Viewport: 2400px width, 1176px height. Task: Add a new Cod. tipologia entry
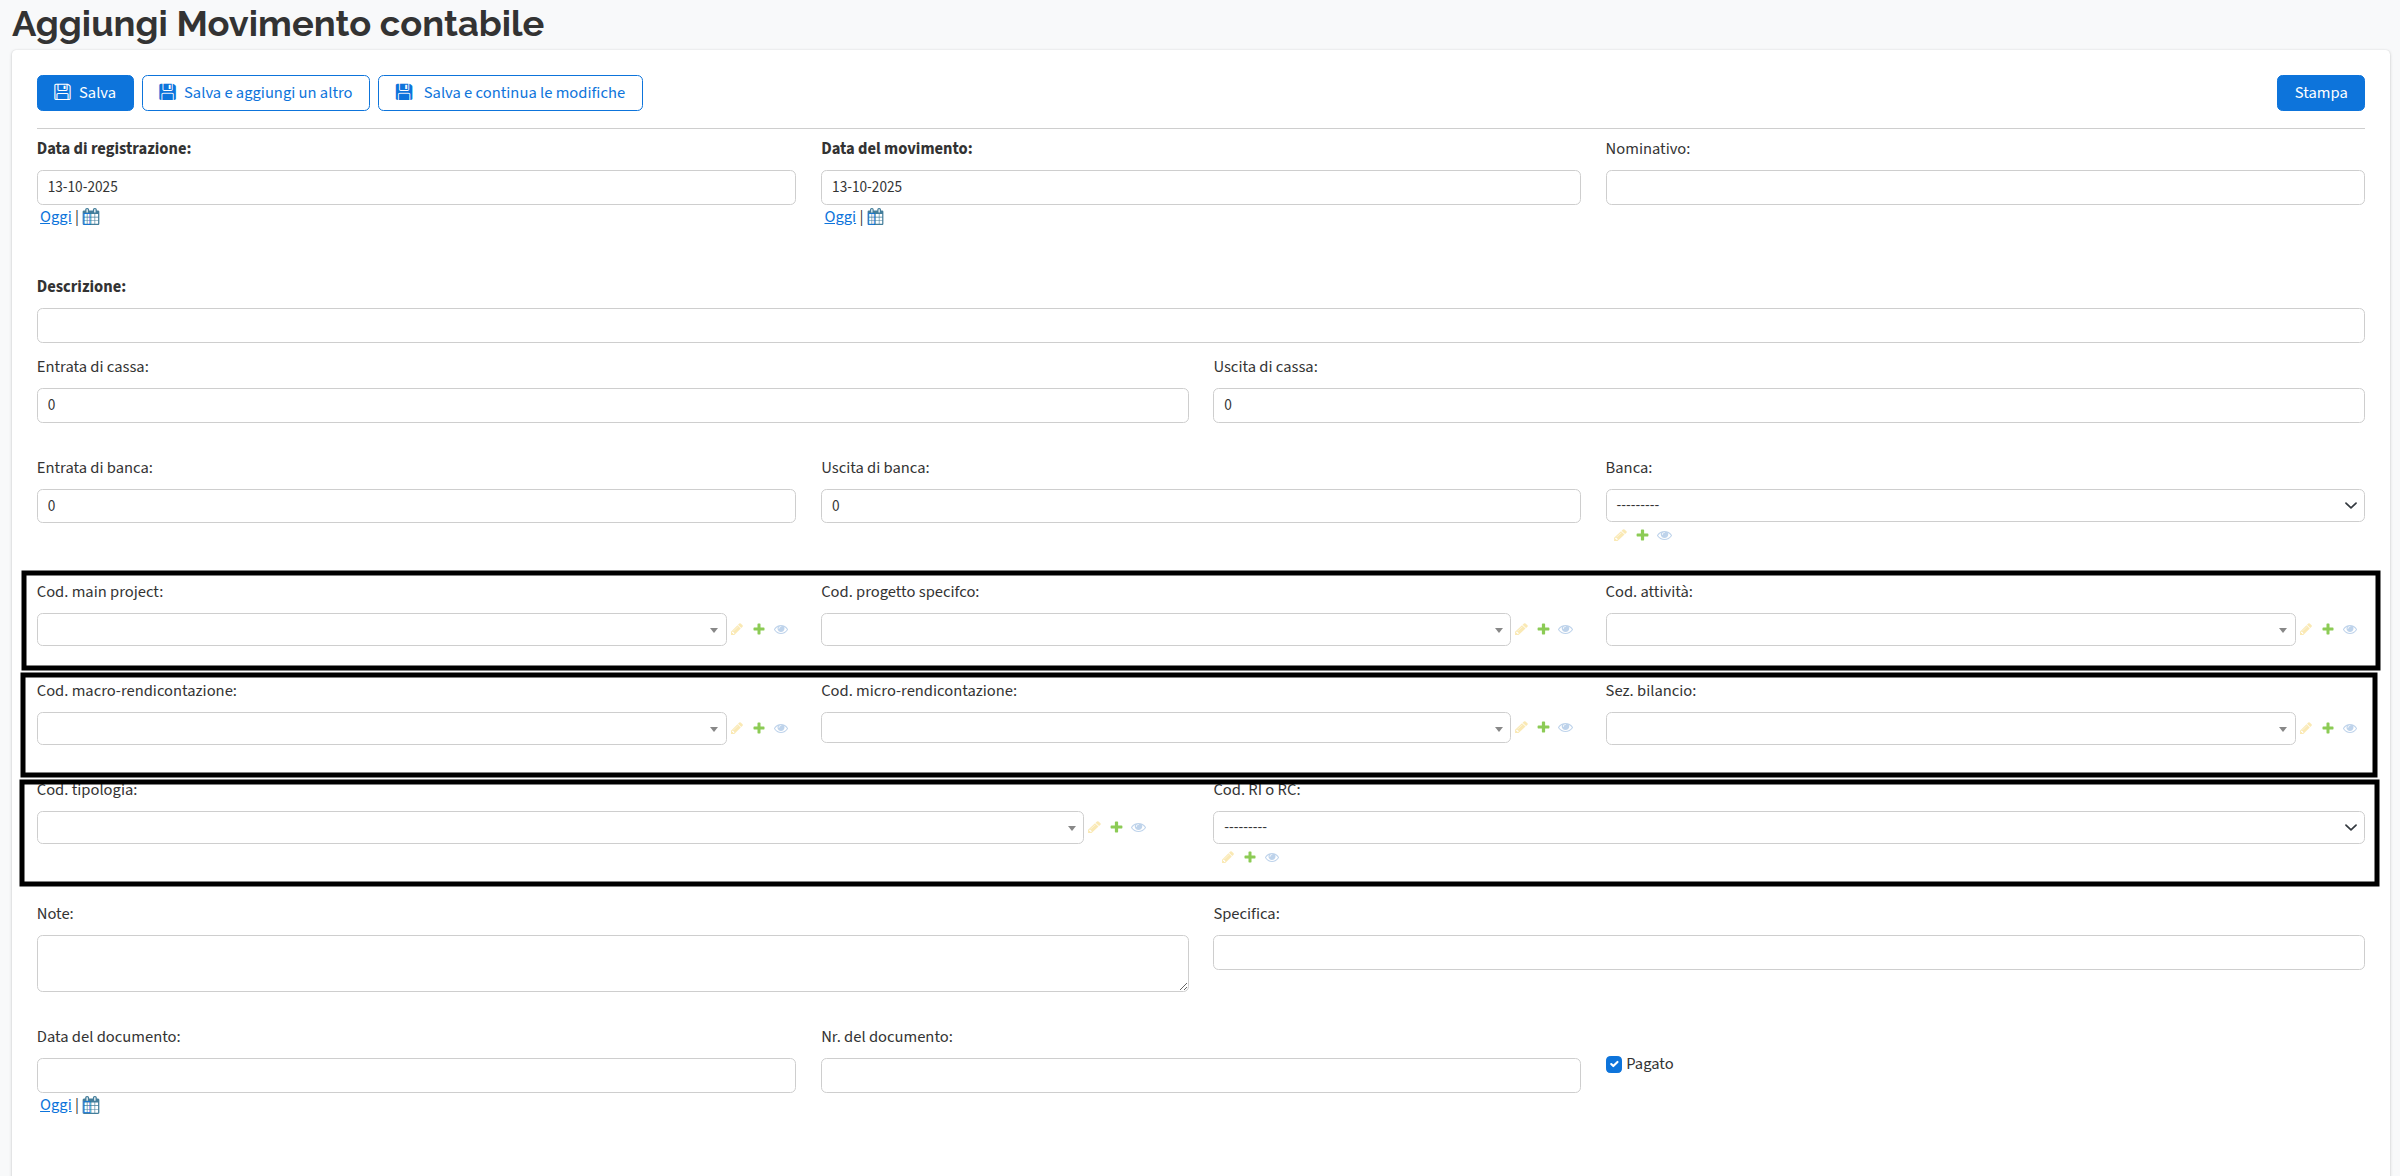click(1116, 827)
